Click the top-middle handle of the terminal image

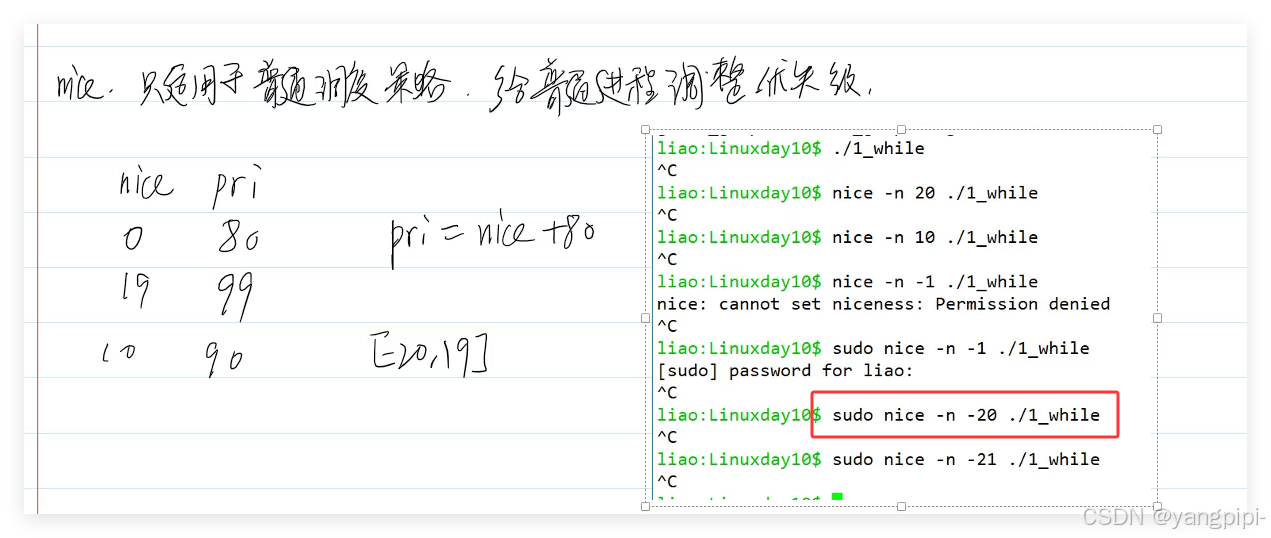click(901, 129)
